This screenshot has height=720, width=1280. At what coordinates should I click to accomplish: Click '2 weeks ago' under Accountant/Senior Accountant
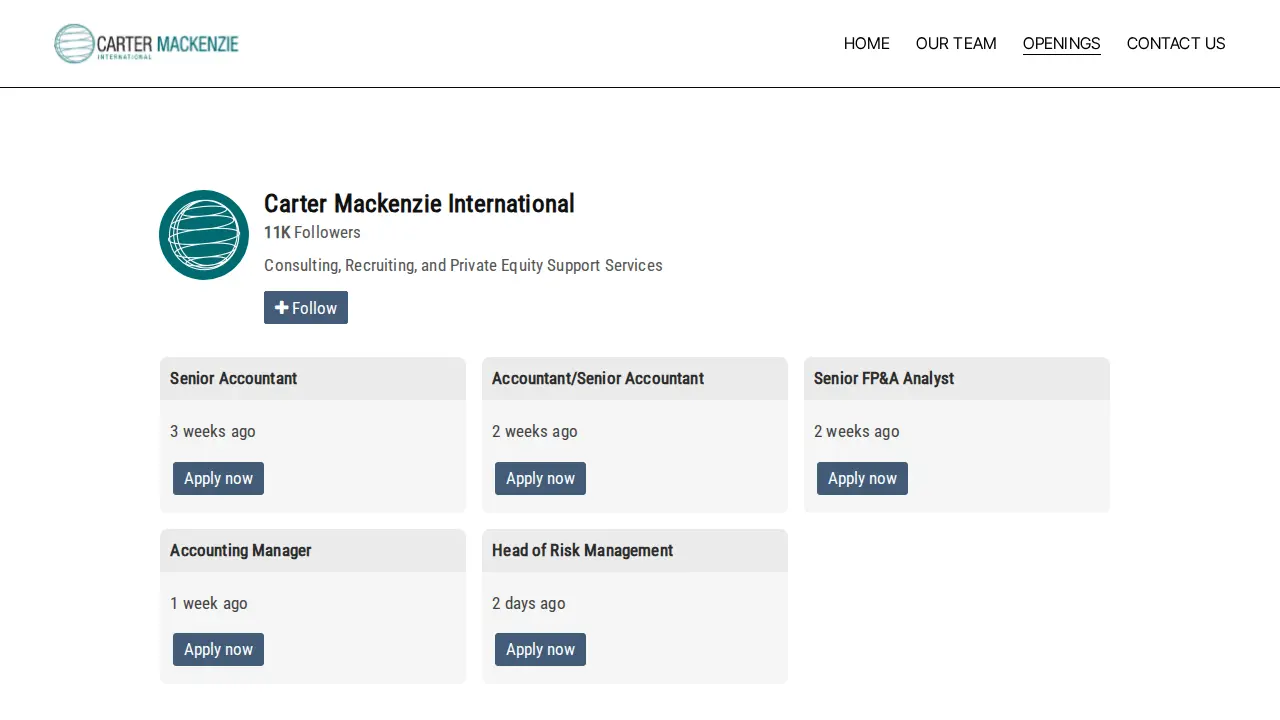[x=535, y=431]
